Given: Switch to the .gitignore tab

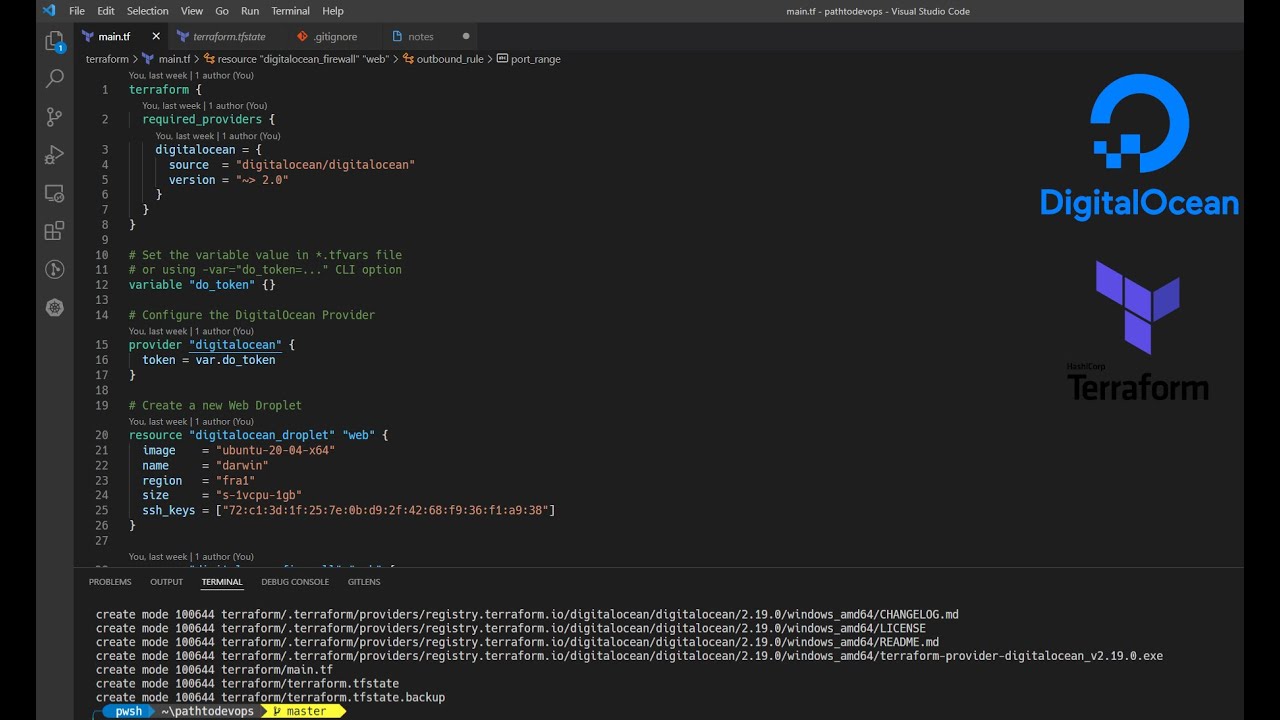Looking at the screenshot, I should [335, 36].
